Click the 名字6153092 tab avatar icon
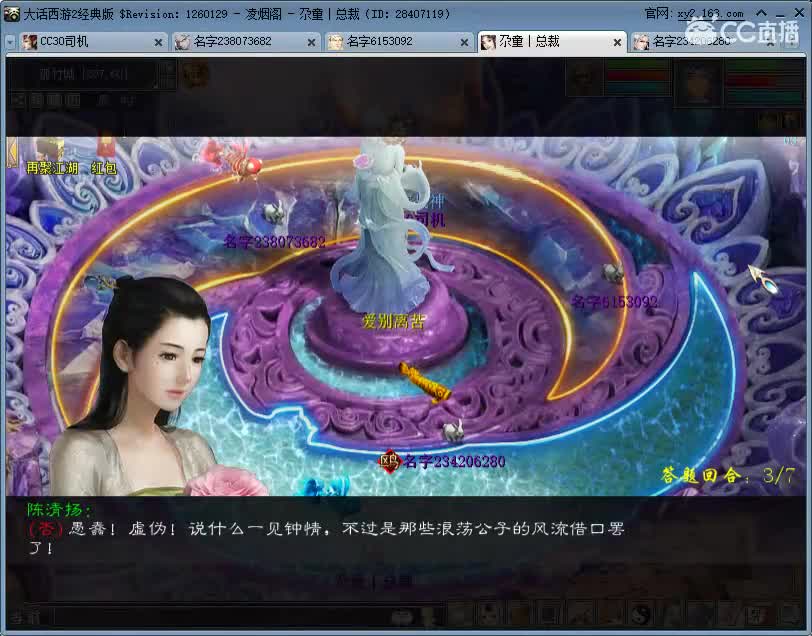Screen dimensions: 812x636 [x=336, y=42]
